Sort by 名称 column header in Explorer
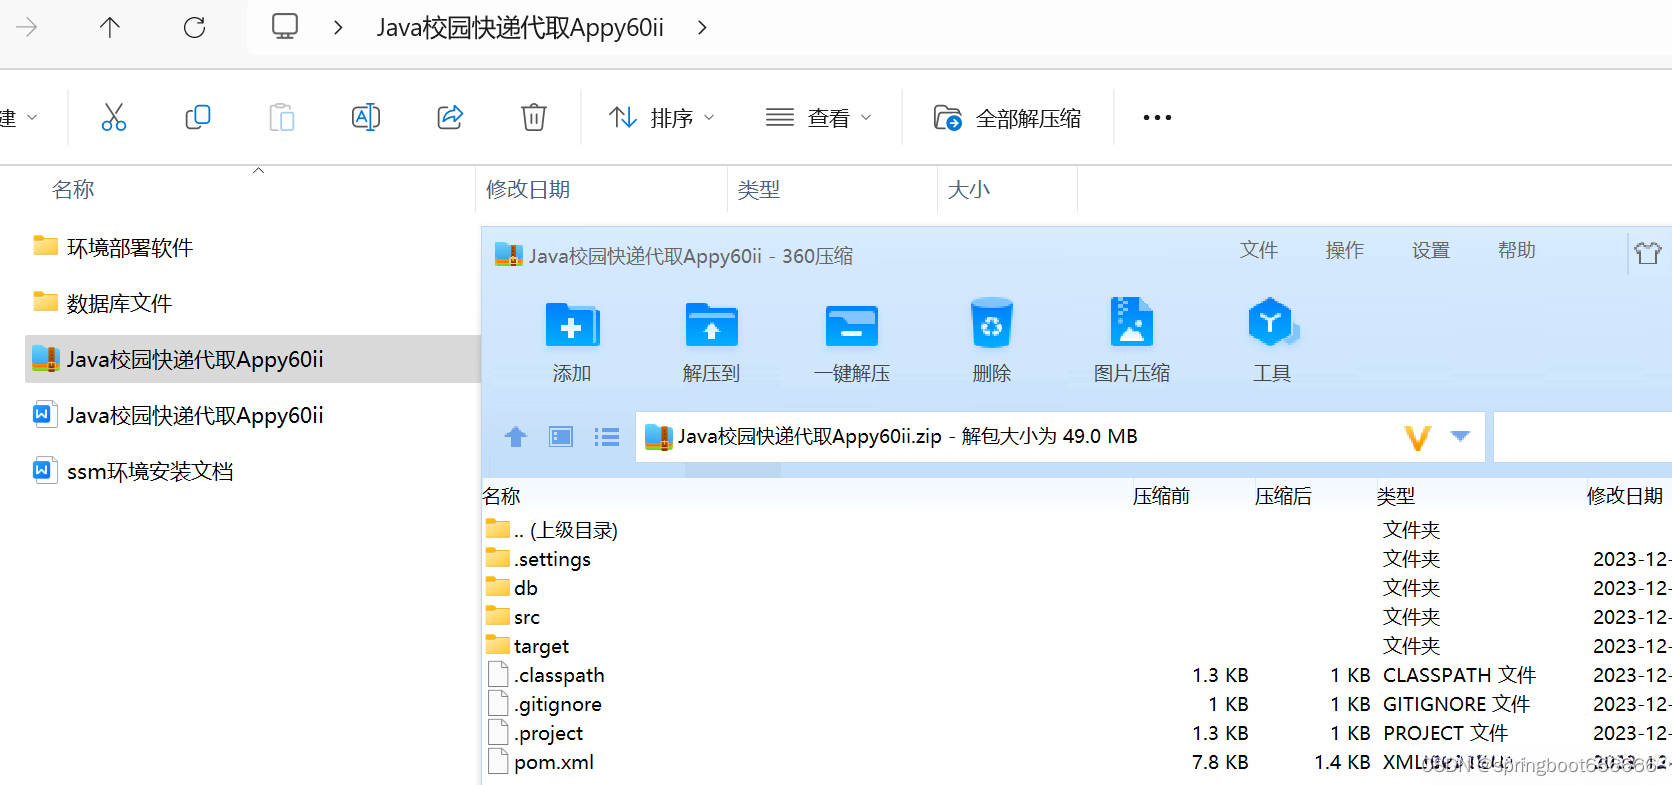 click(73, 189)
